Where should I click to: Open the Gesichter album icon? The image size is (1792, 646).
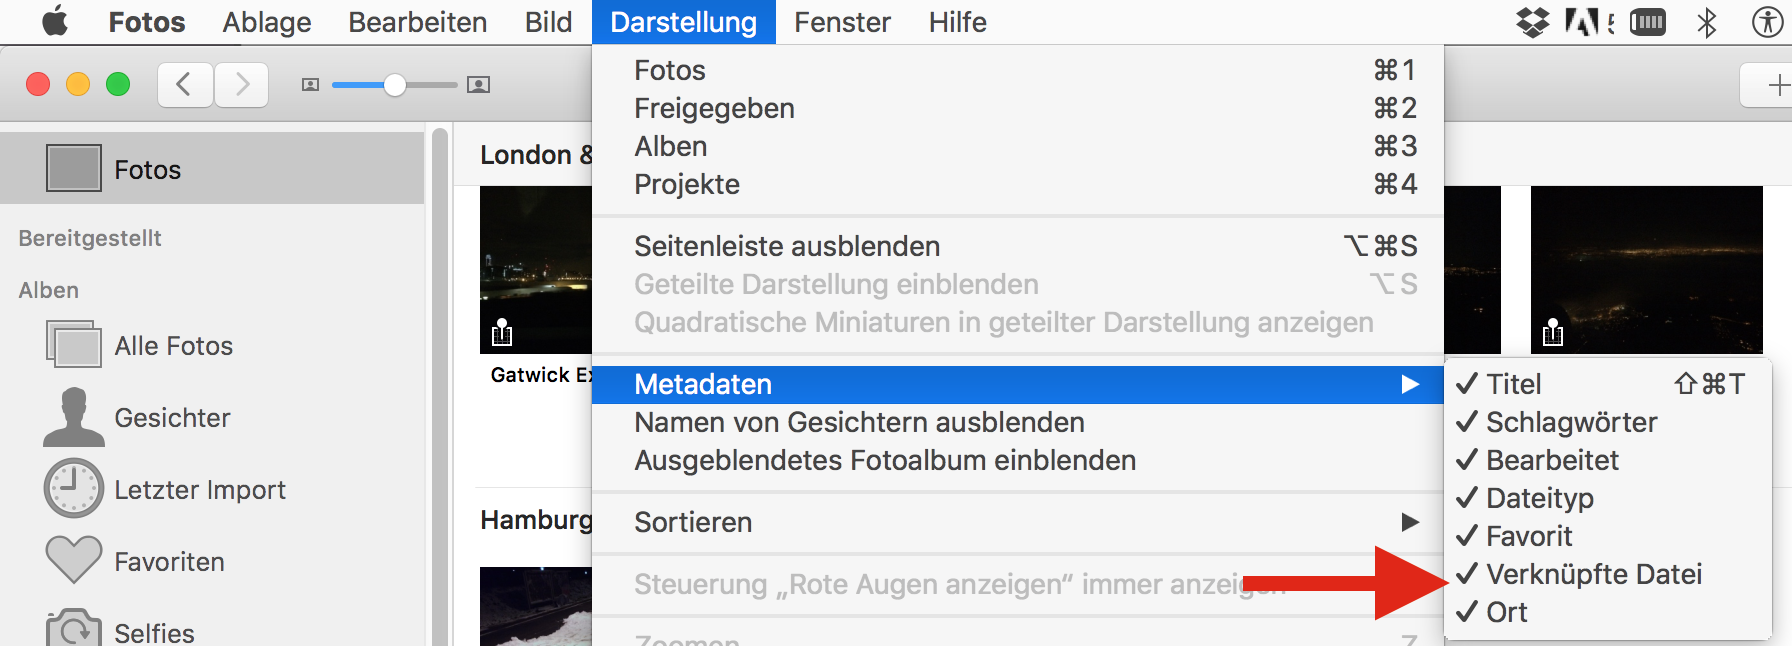pos(73,418)
